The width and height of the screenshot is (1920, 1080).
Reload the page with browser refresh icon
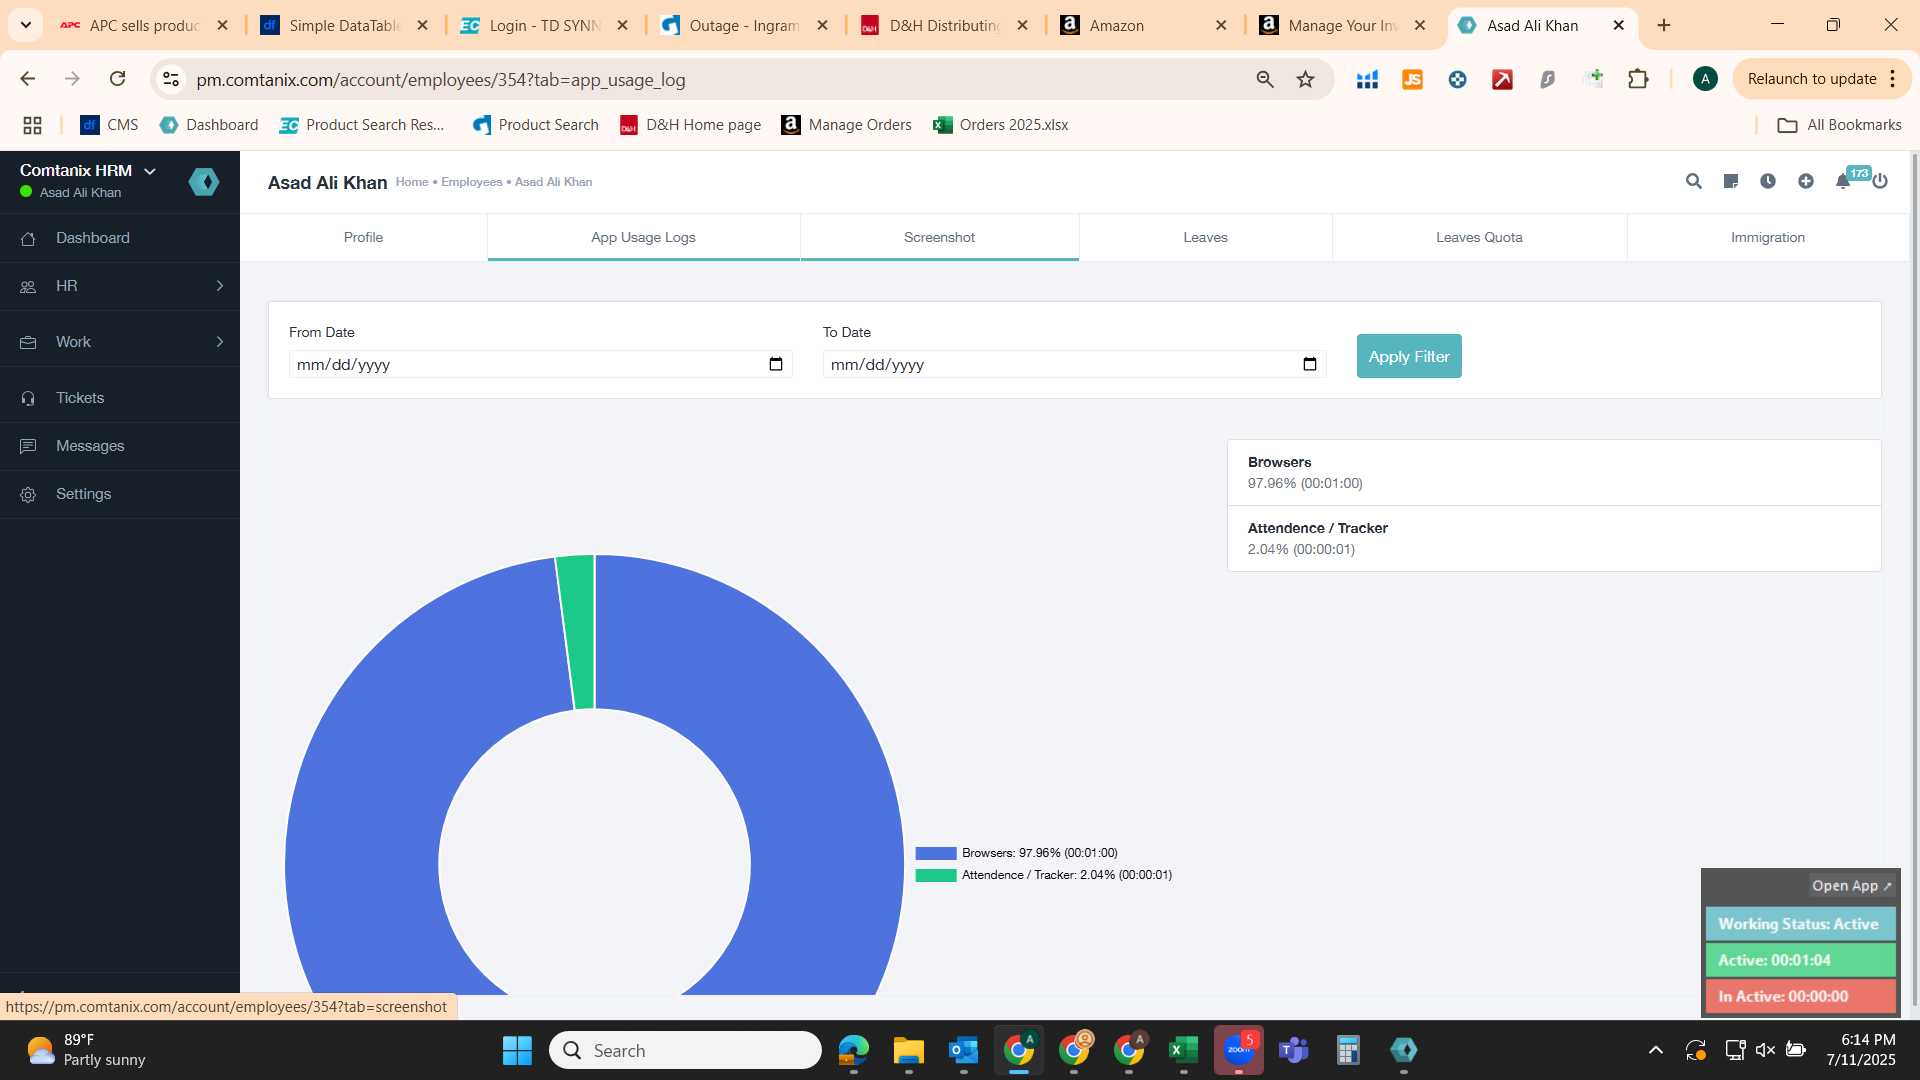coord(117,79)
